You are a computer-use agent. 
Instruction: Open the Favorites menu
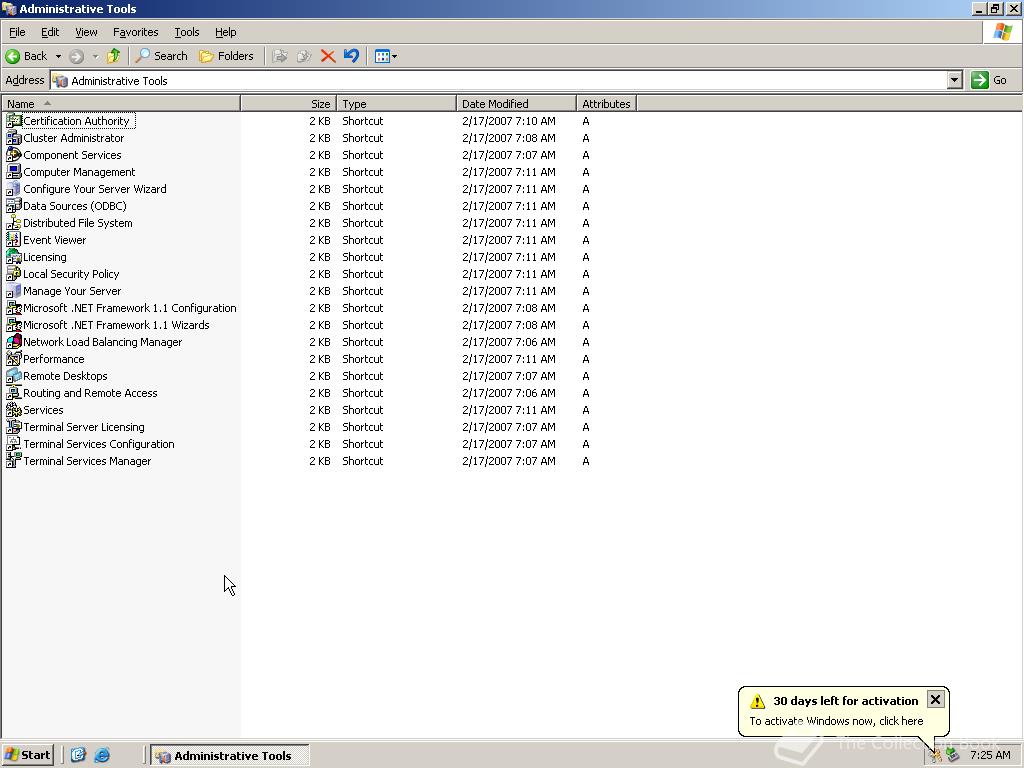pyautogui.click(x=135, y=32)
